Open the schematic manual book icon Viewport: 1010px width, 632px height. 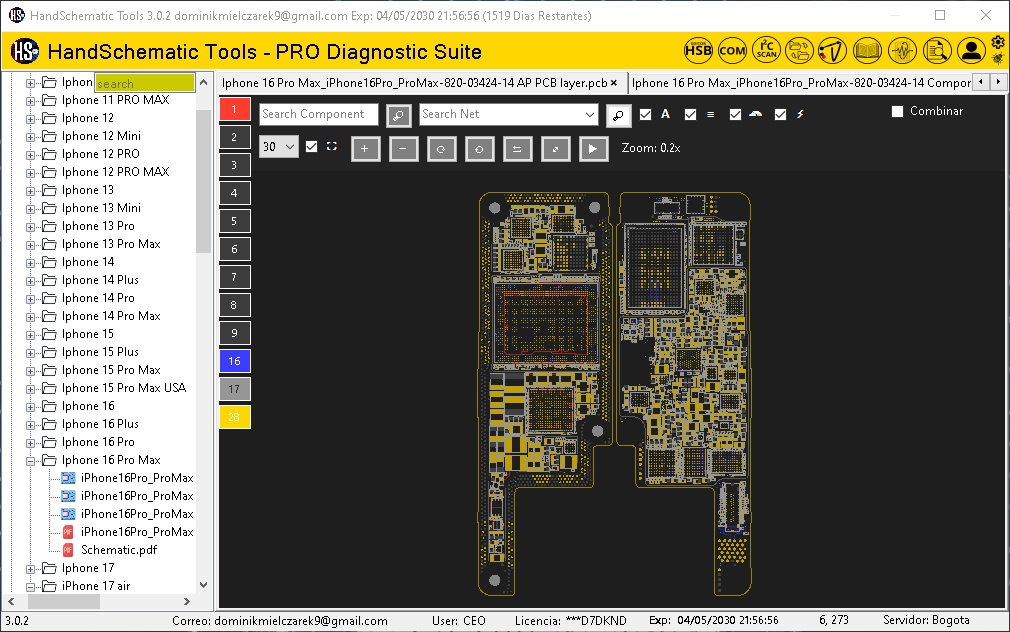point(867,50)
